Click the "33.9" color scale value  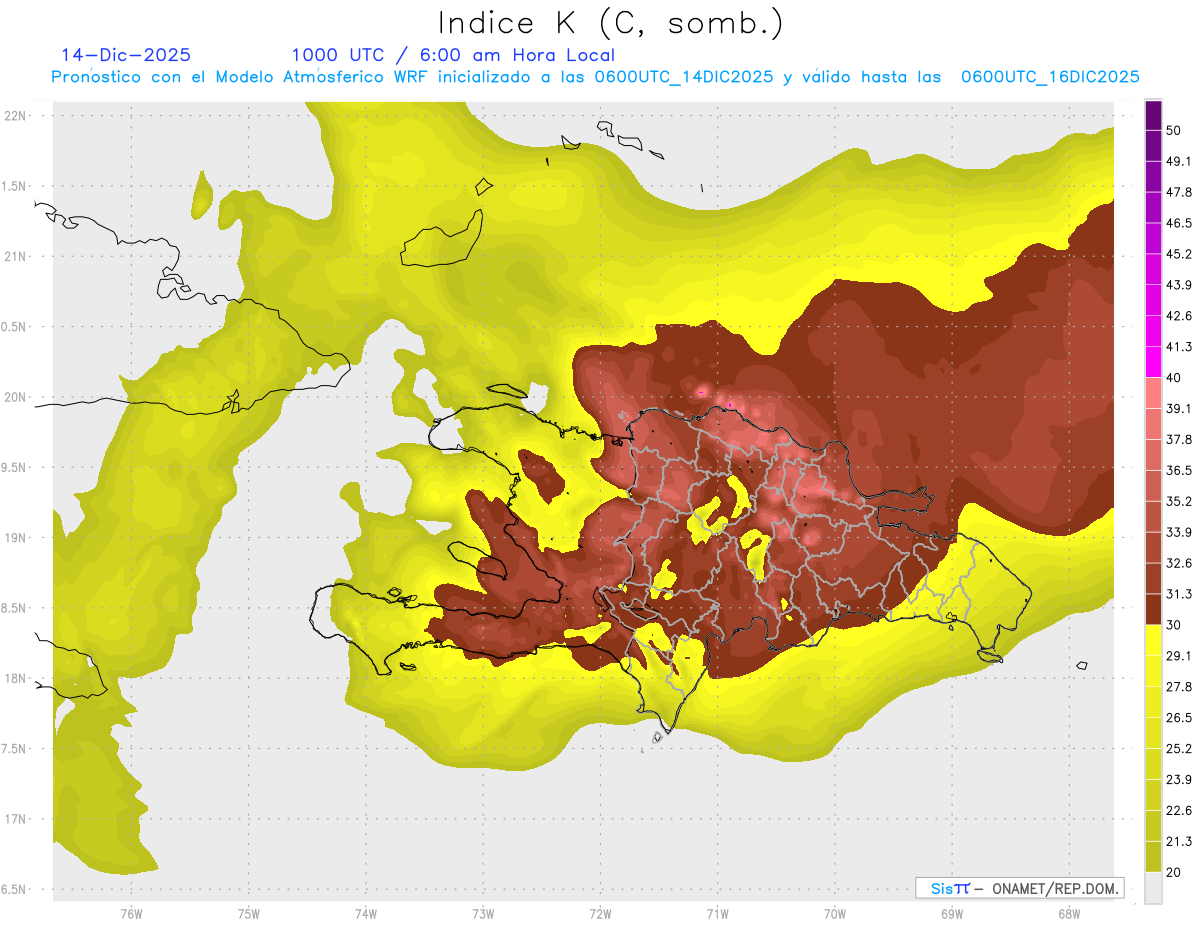click(x=1180, y=532)
